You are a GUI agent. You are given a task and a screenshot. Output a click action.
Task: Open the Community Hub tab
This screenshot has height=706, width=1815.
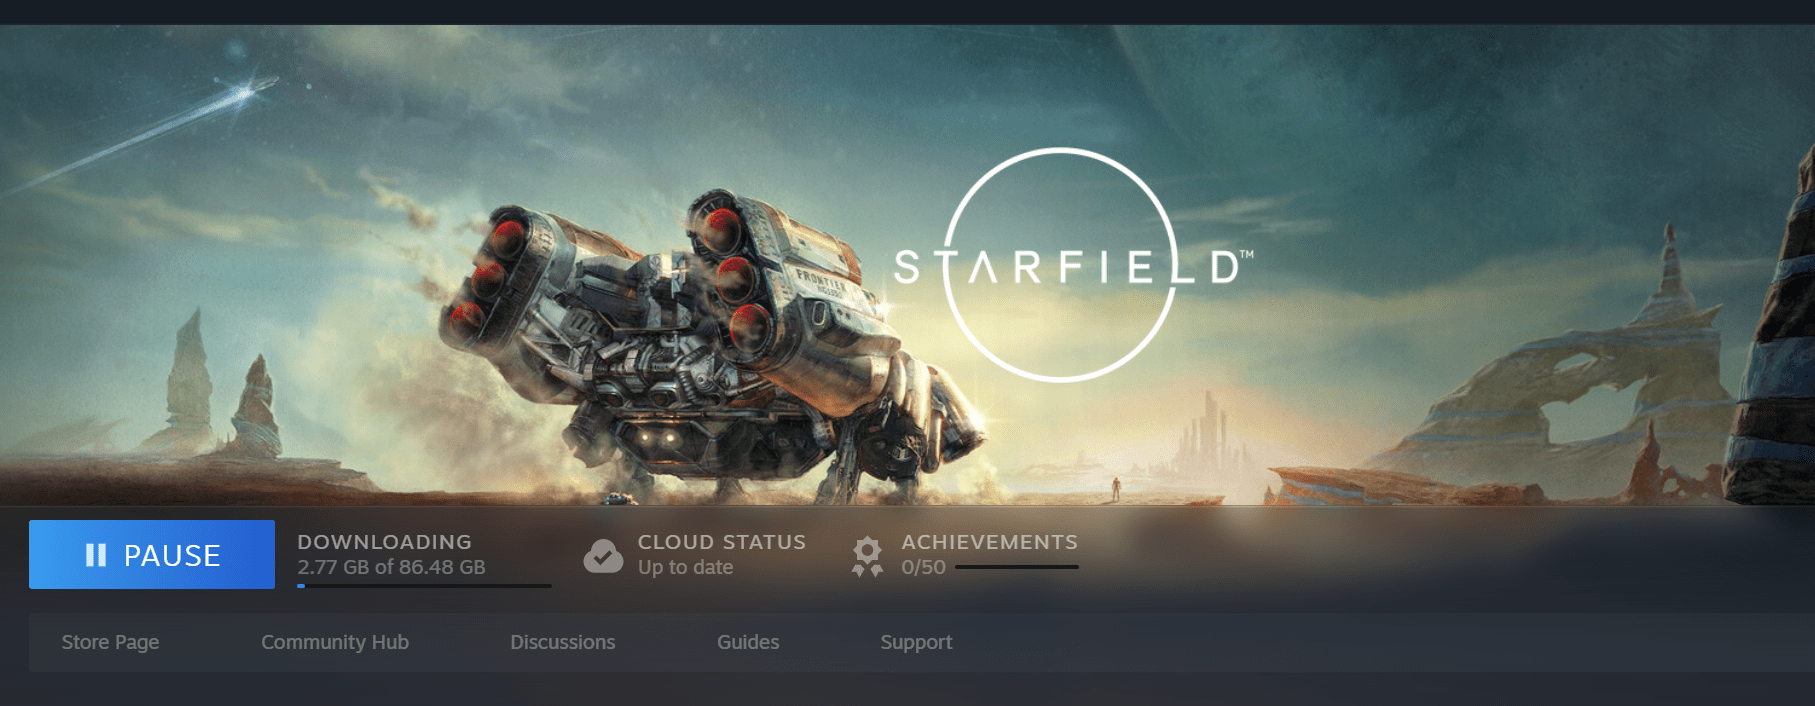point(335,642)
